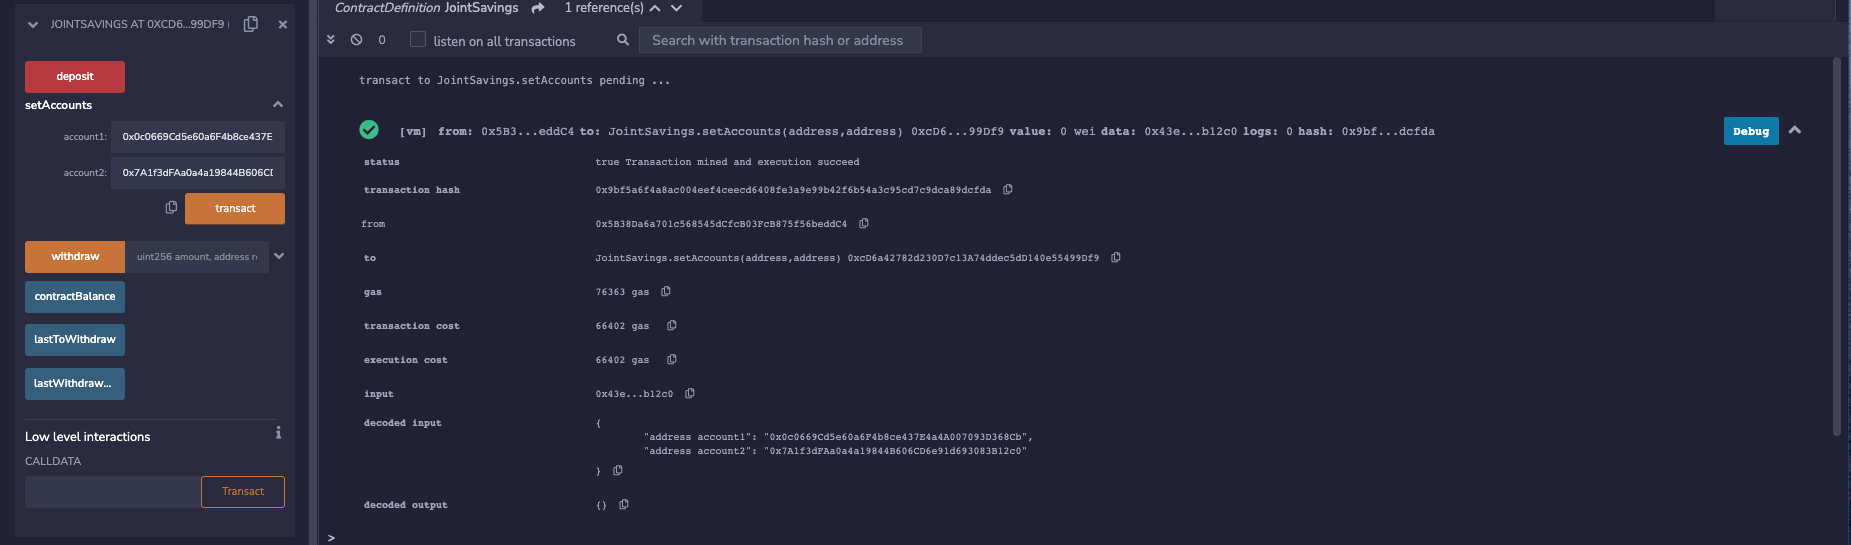Copy the to address value
The image size is (1851, 545).
pyautogui.click(x=1116, y=257)
